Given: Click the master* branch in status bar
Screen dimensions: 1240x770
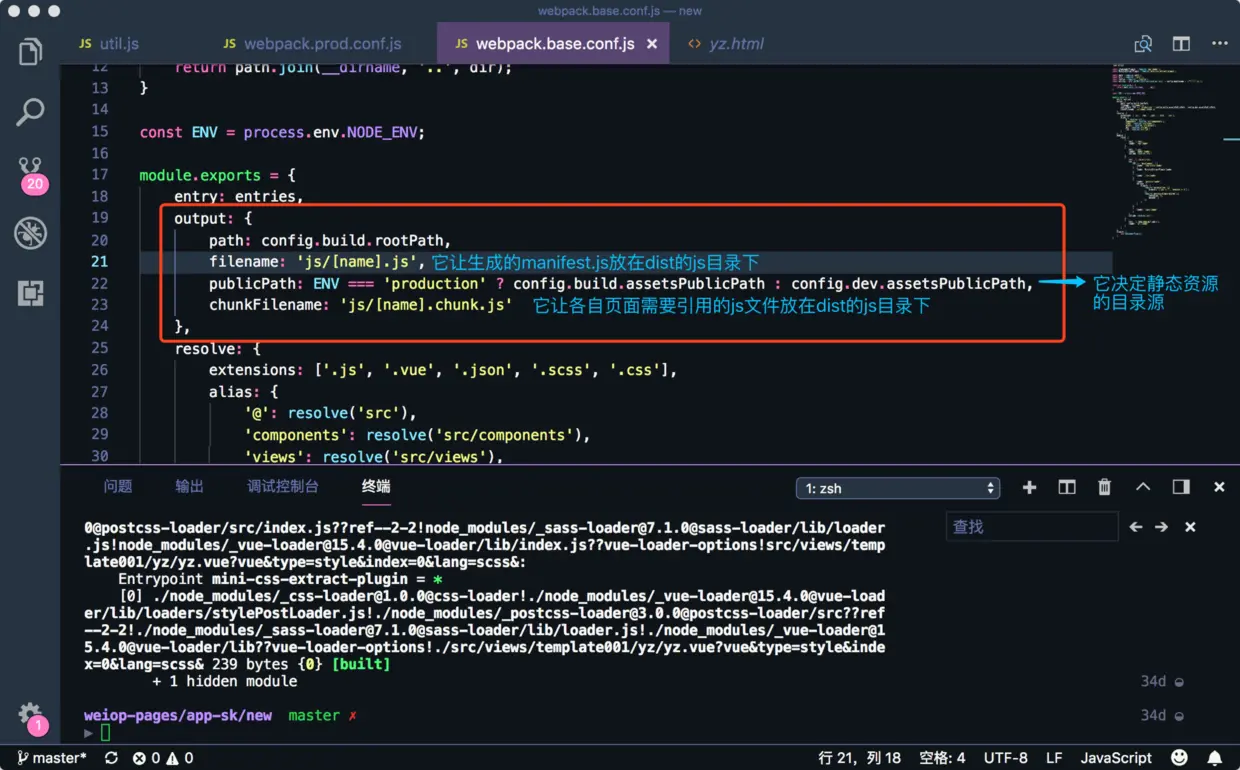Looking at the screenshot, I should coord(52,758).
